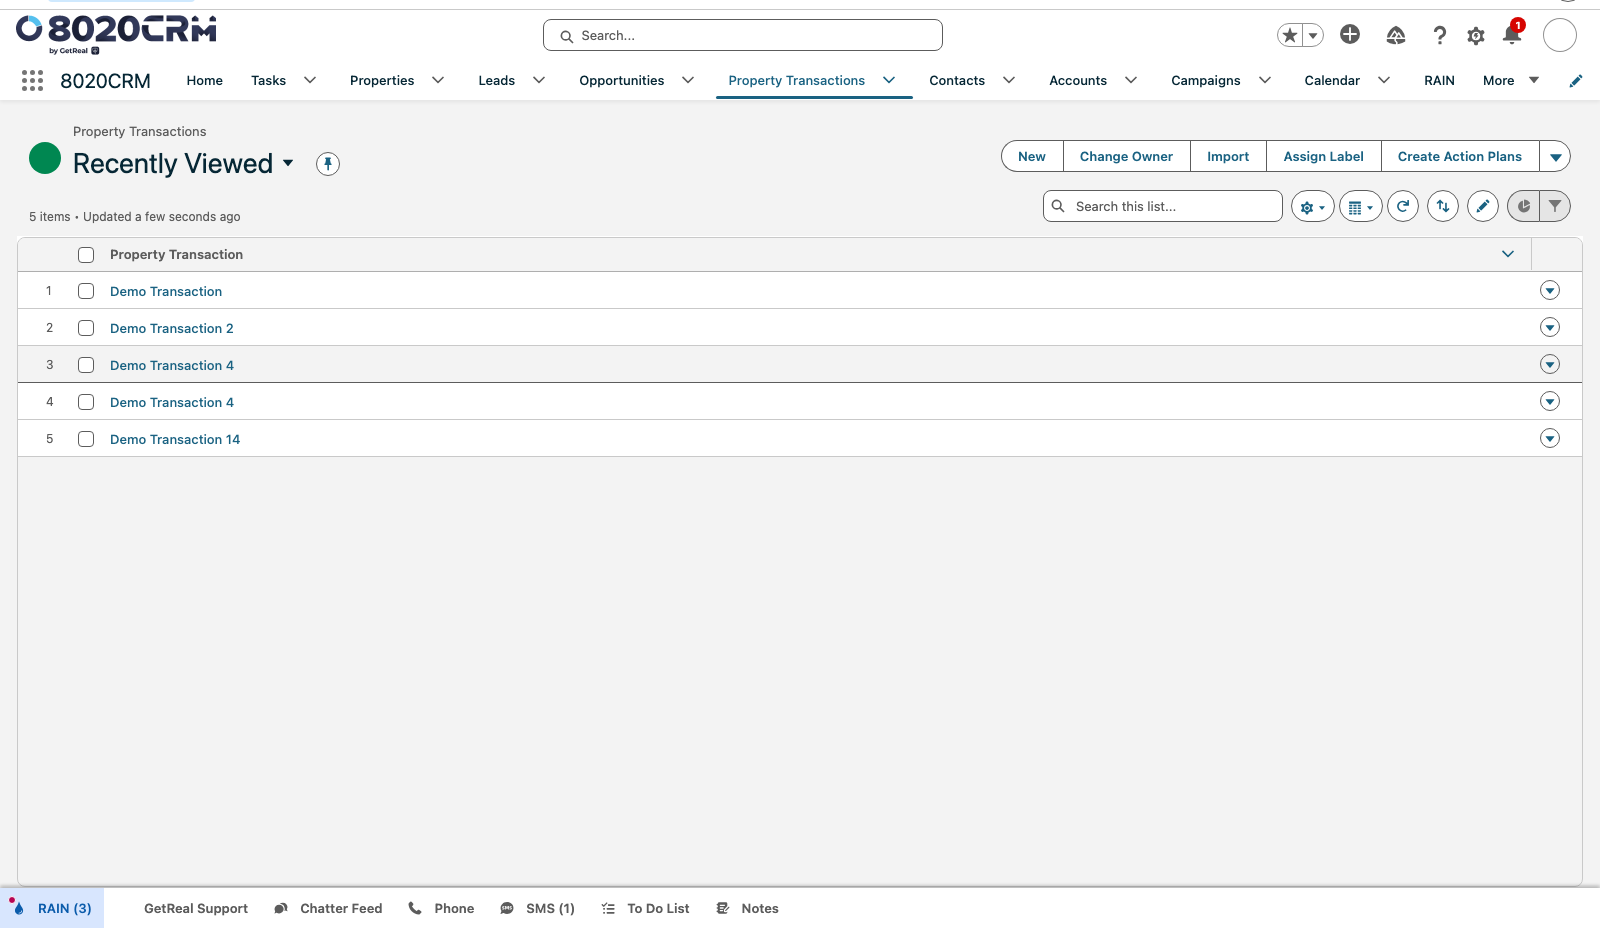Open the Help question mark icon
The image size is (1600, 928).
[1439, 36]
